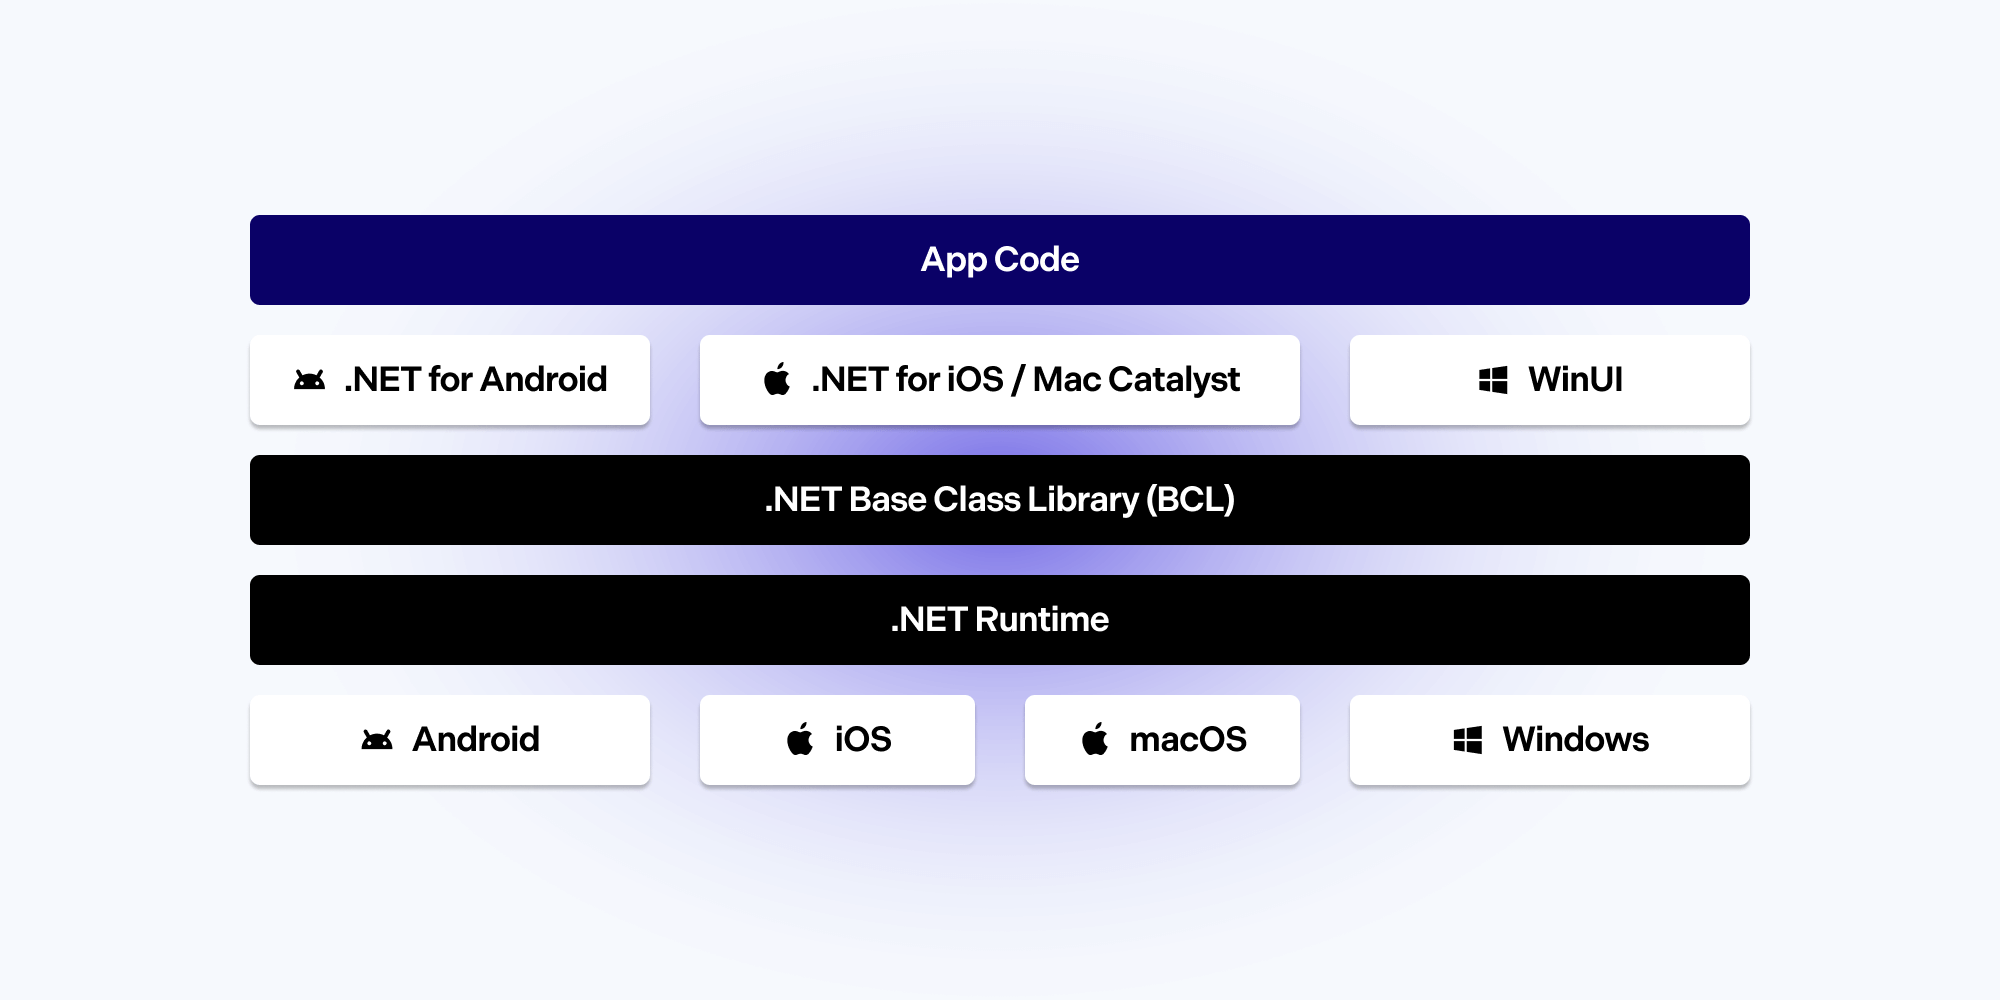Click the "macOS" platform label
Screen dimensions: 2000x1000
coord(1188,740)
